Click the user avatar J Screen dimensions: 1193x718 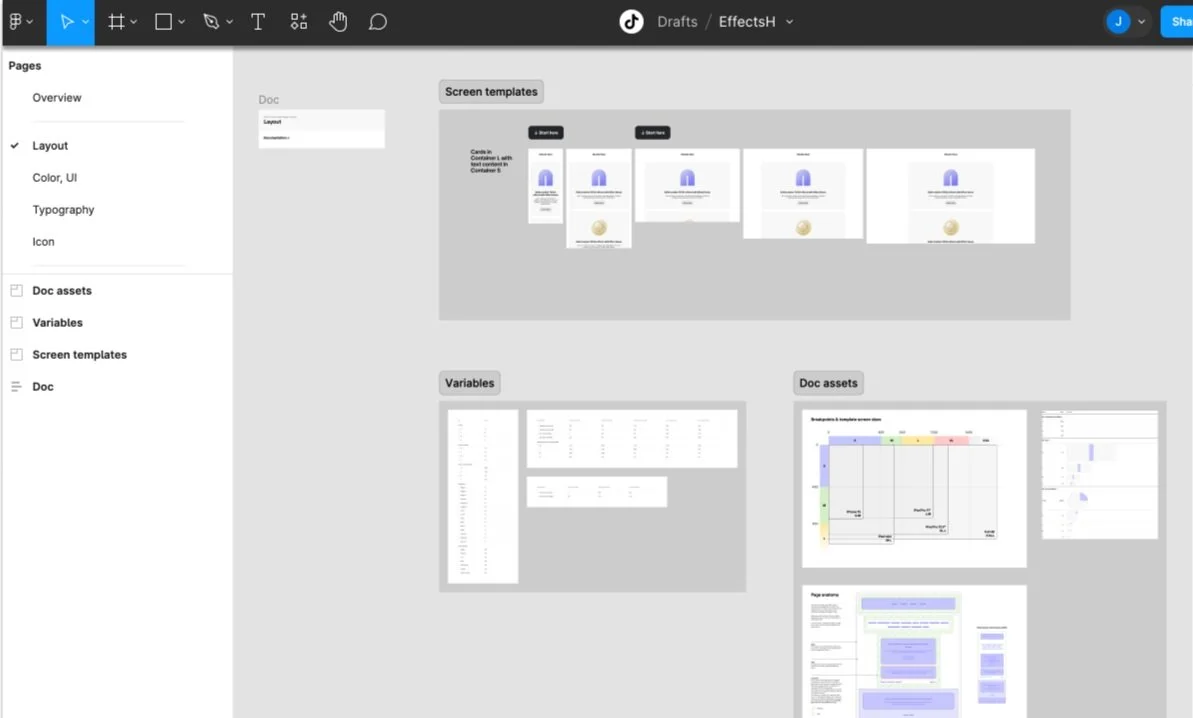(x=1118, y=22)
